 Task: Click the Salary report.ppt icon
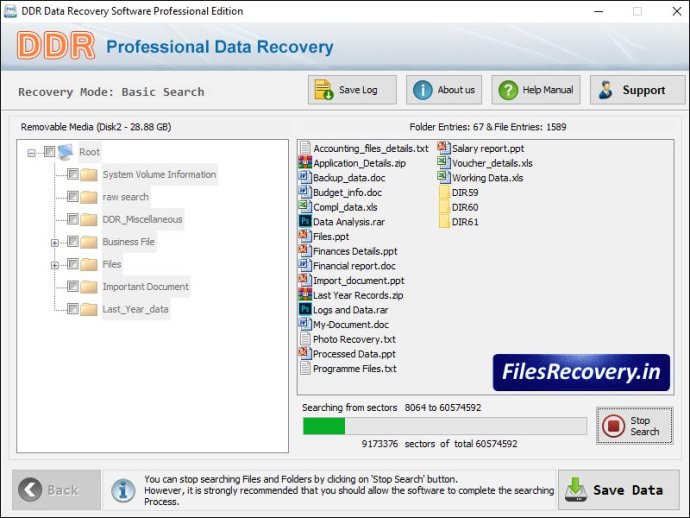coord(444,148)
